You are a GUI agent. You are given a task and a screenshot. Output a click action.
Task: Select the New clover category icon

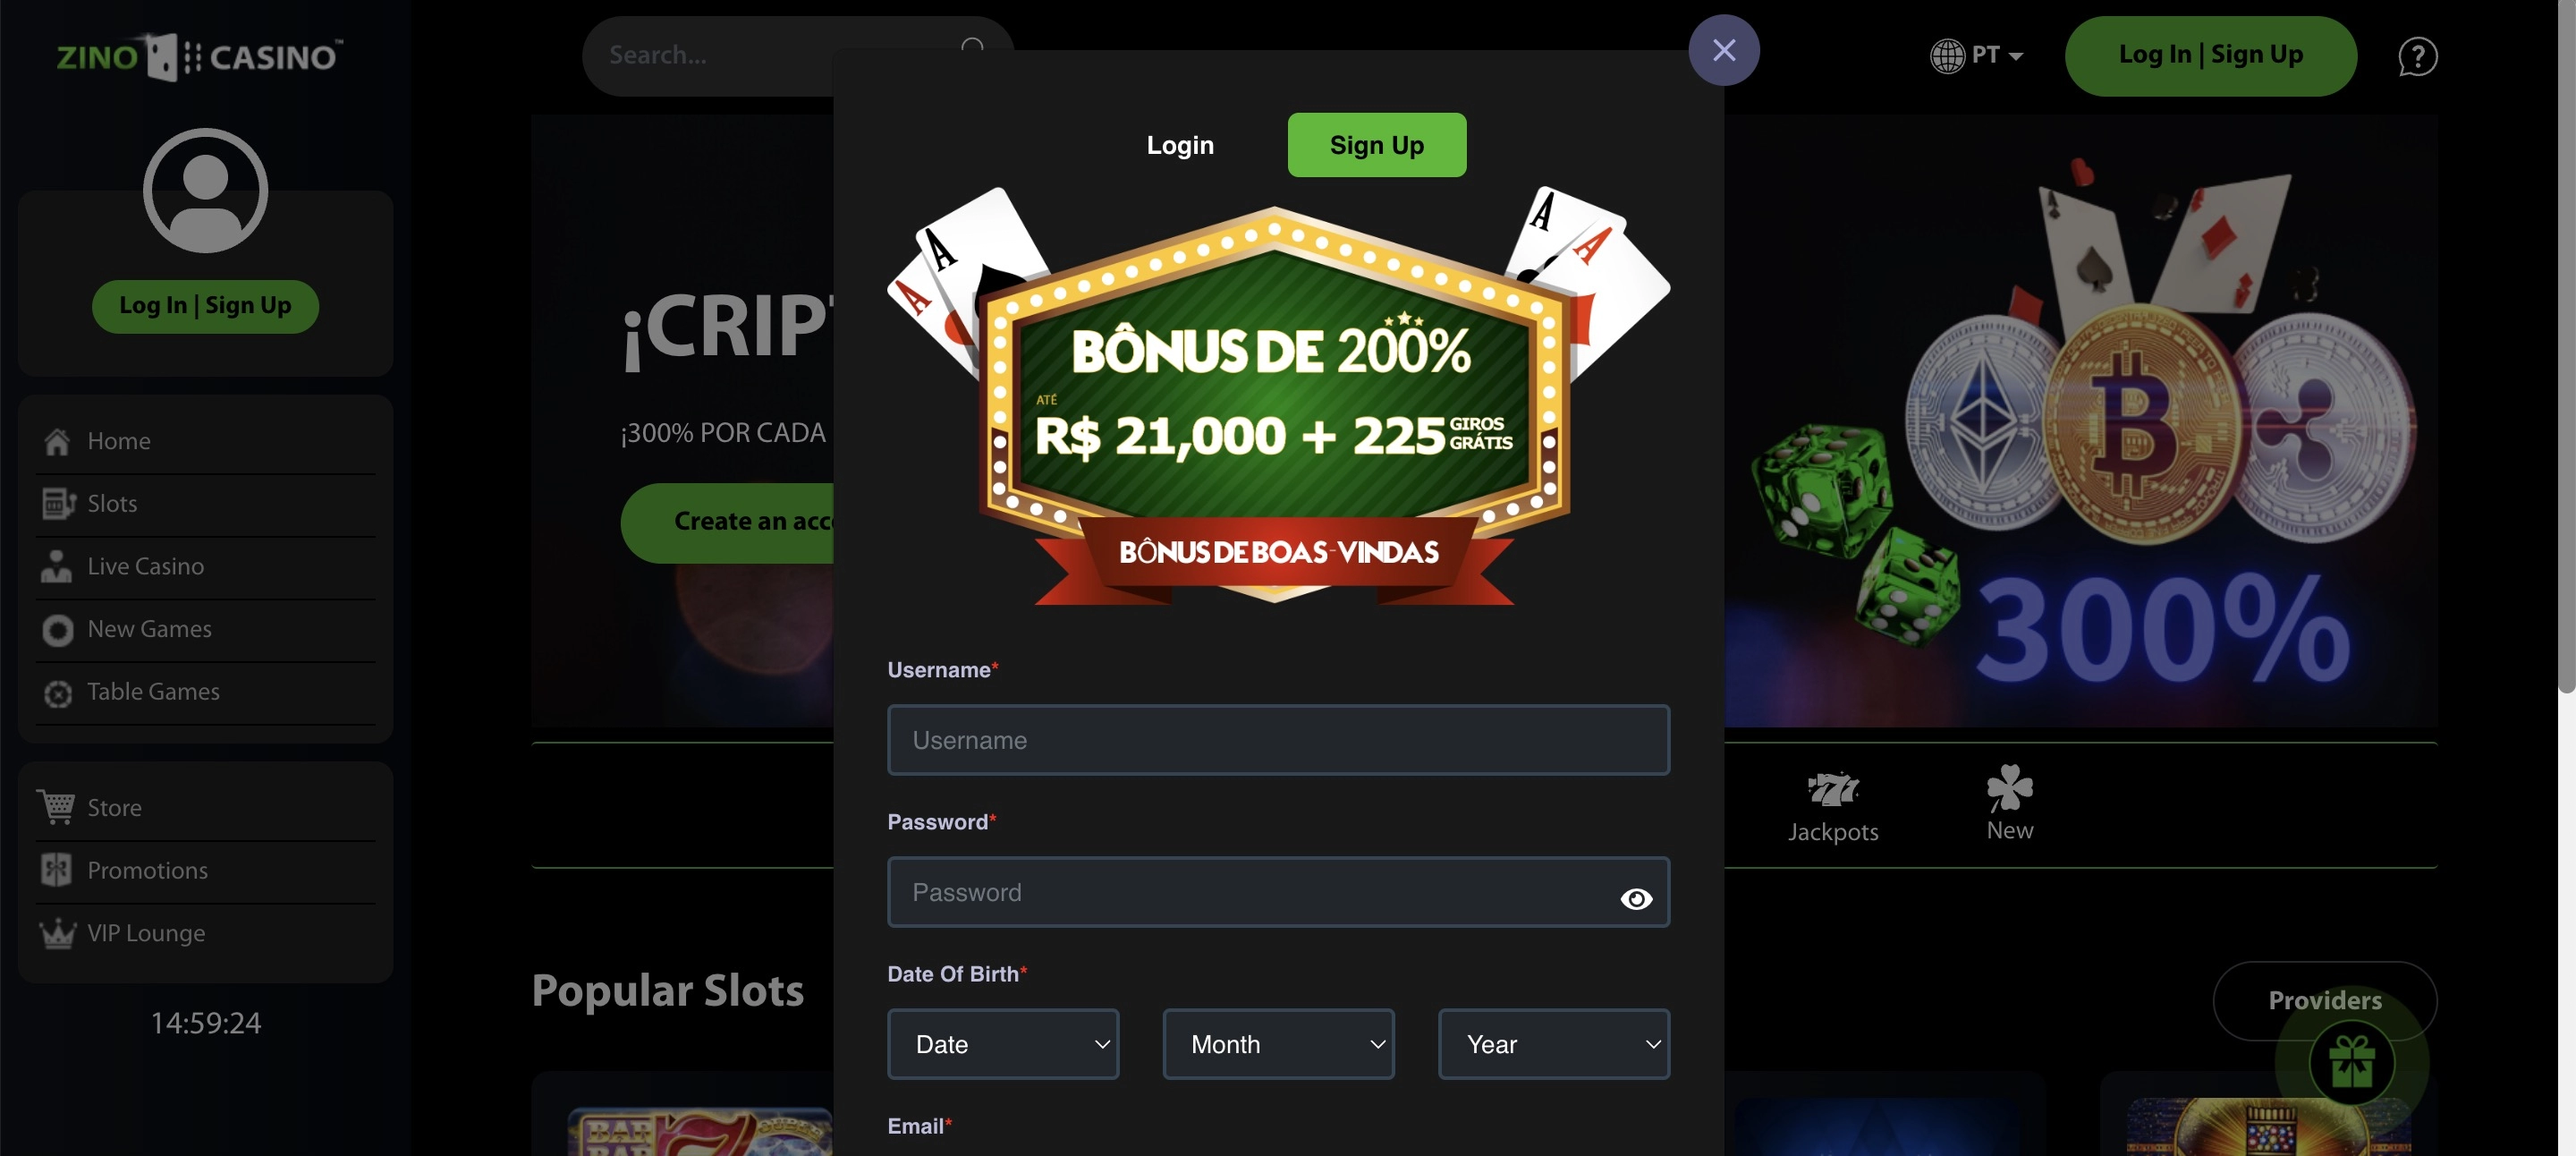coord(2009,787)
